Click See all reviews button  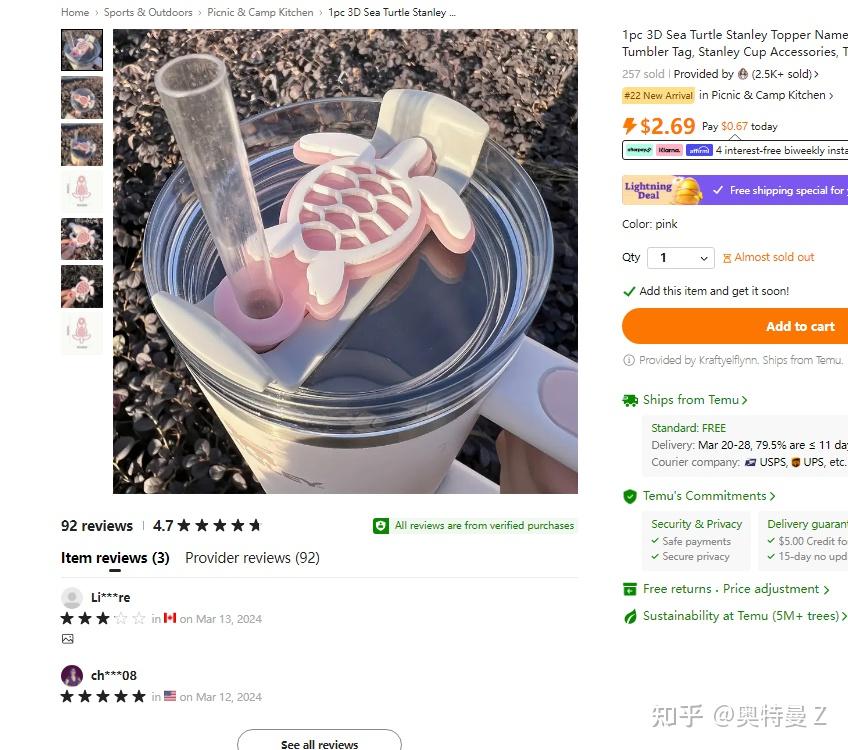click(x=319, y=741)
